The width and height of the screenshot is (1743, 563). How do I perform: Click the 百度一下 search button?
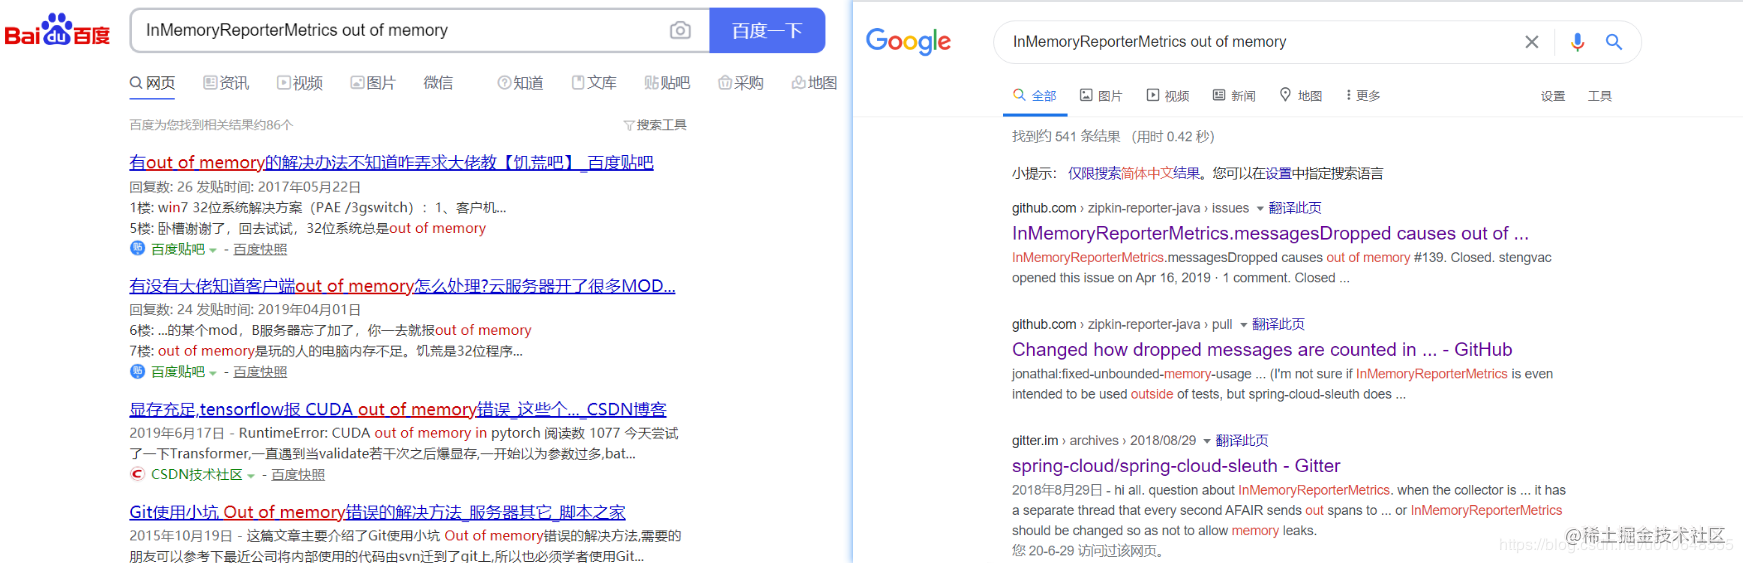767,30
